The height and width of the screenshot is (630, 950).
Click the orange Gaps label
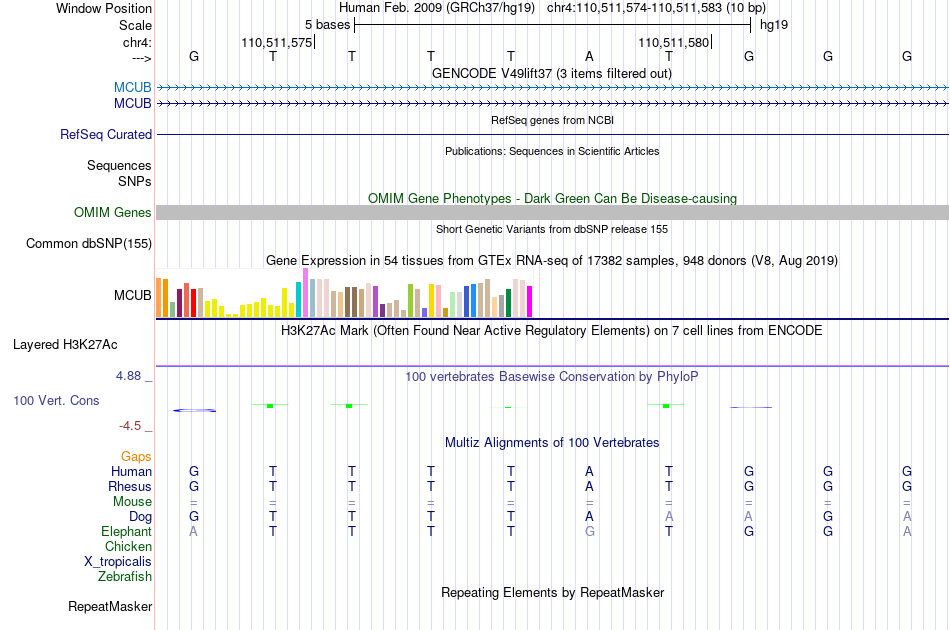click(x=136, y=457)
